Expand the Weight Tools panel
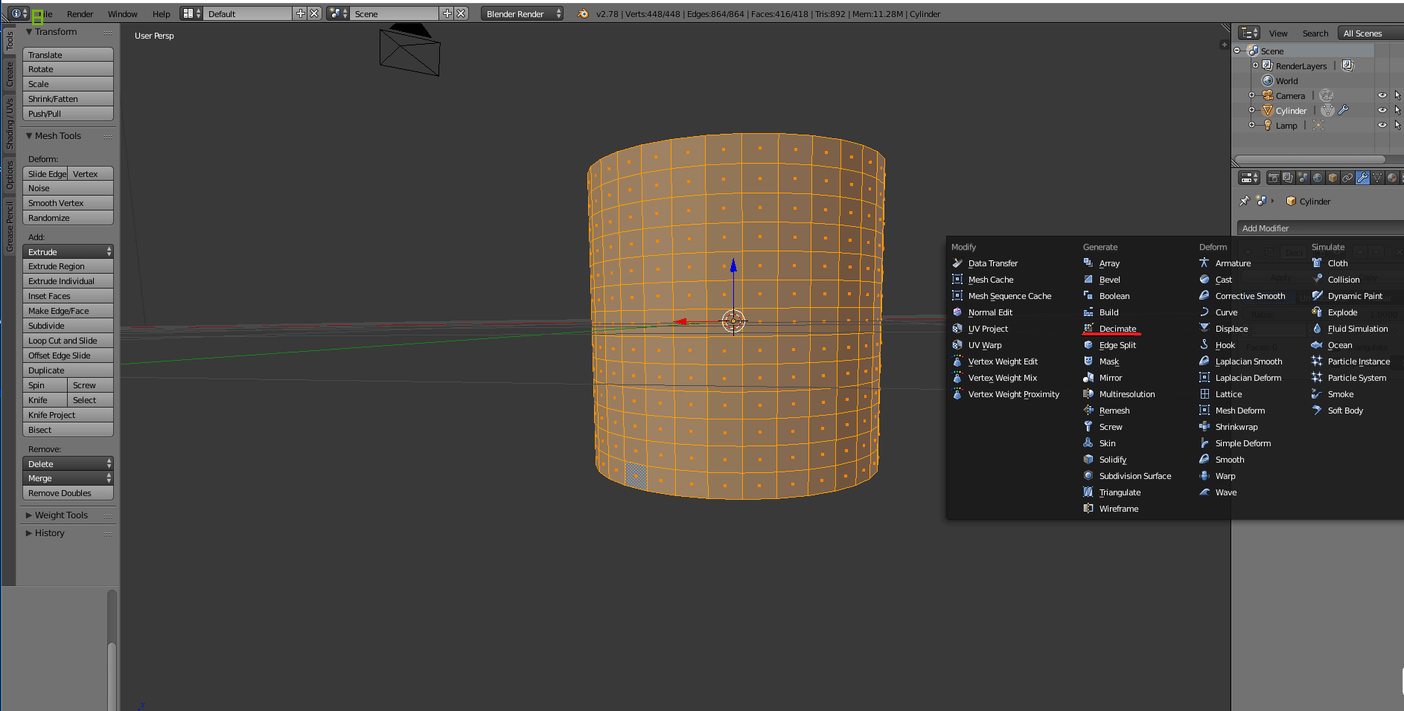Viewport: 1404px width, 711px height. click(61, 515)
